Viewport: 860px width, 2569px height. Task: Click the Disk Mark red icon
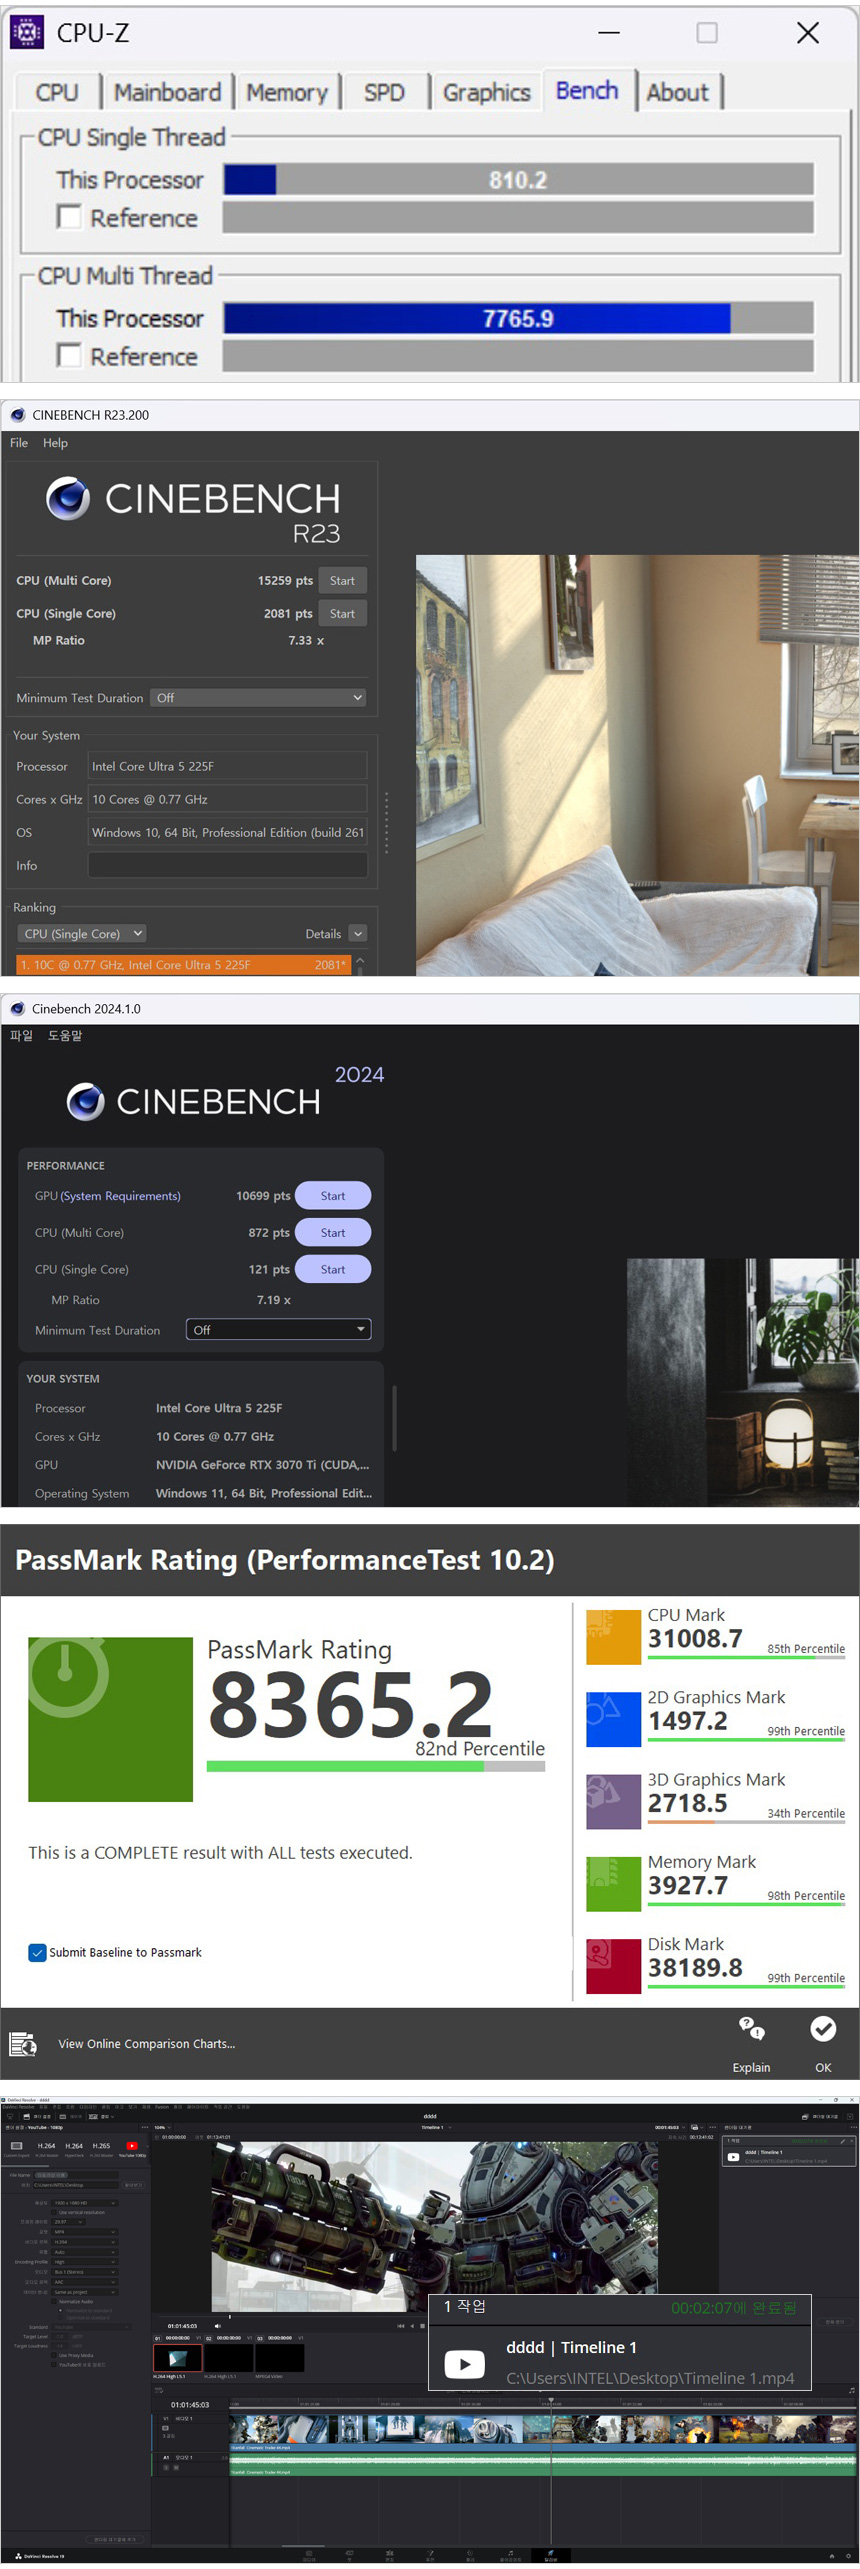tap(613, 1966)
